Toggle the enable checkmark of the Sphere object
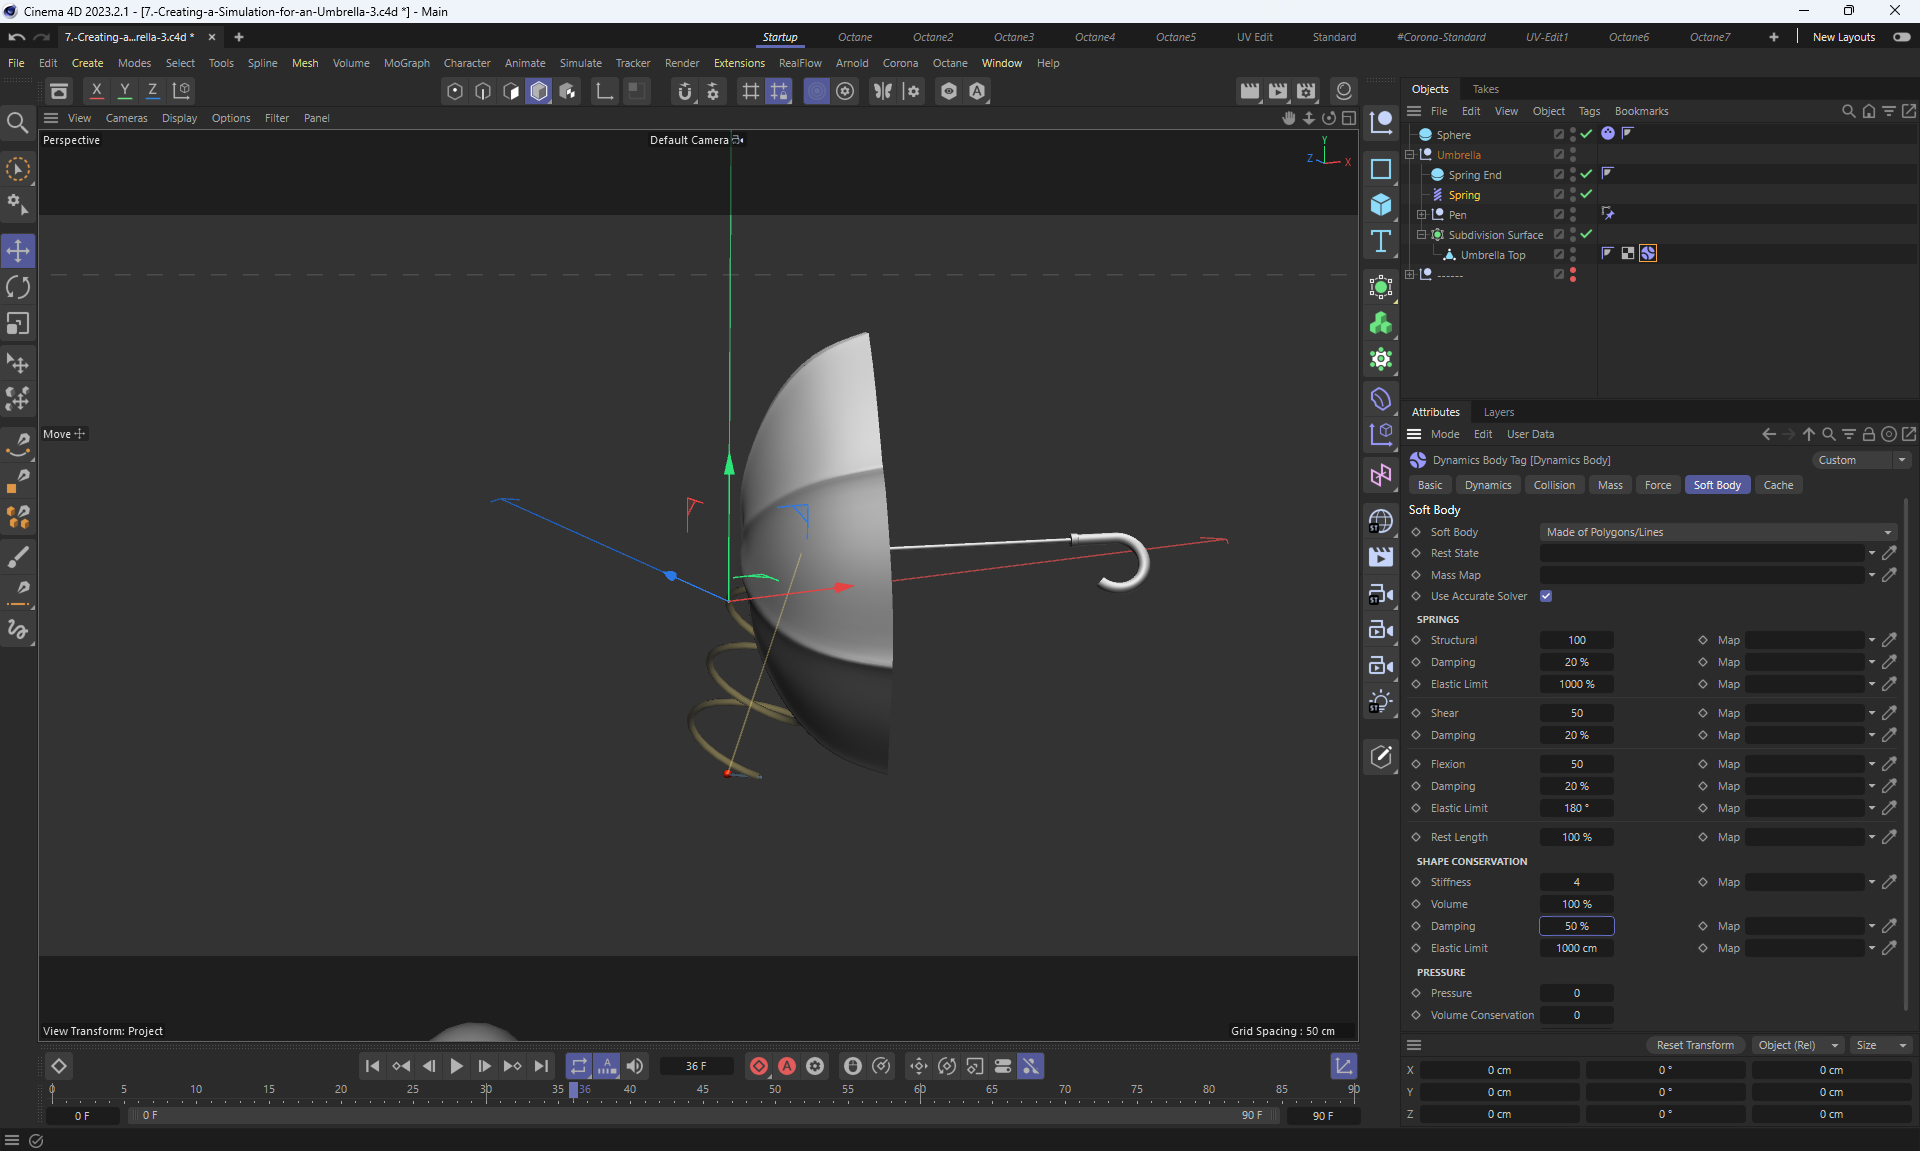Screen dimensions: 1920x1151 1586,134
